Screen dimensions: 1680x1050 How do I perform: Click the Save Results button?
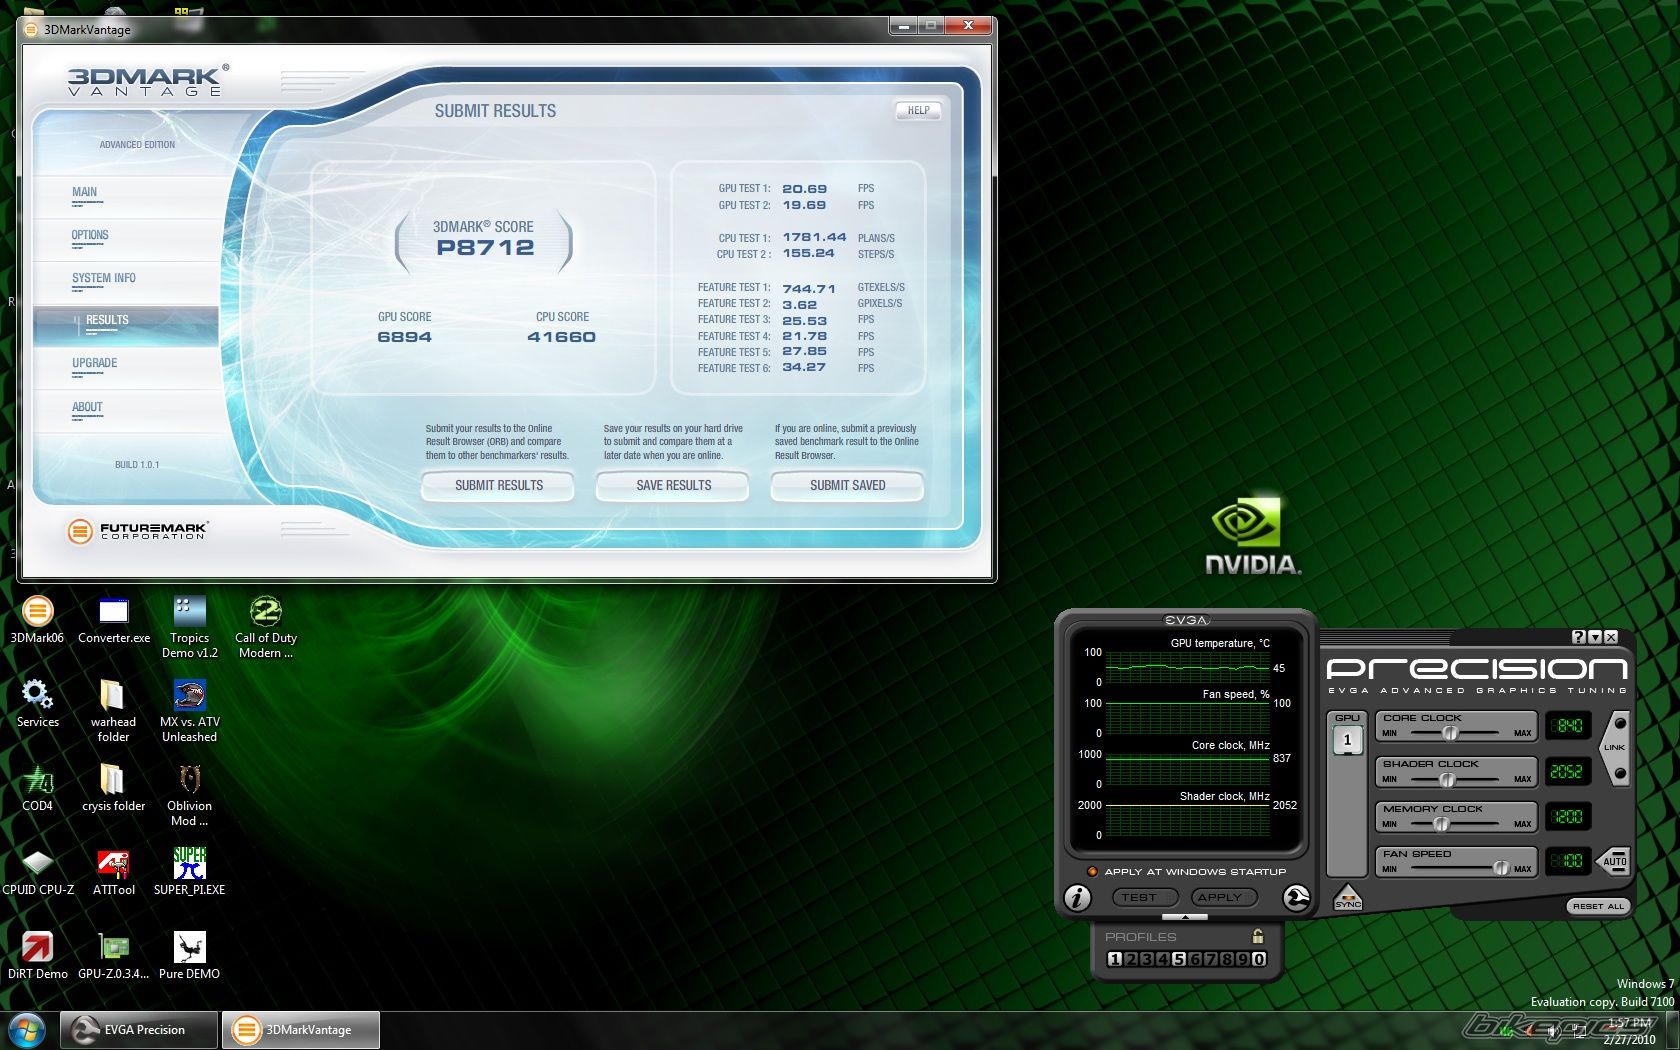(673, 486)
